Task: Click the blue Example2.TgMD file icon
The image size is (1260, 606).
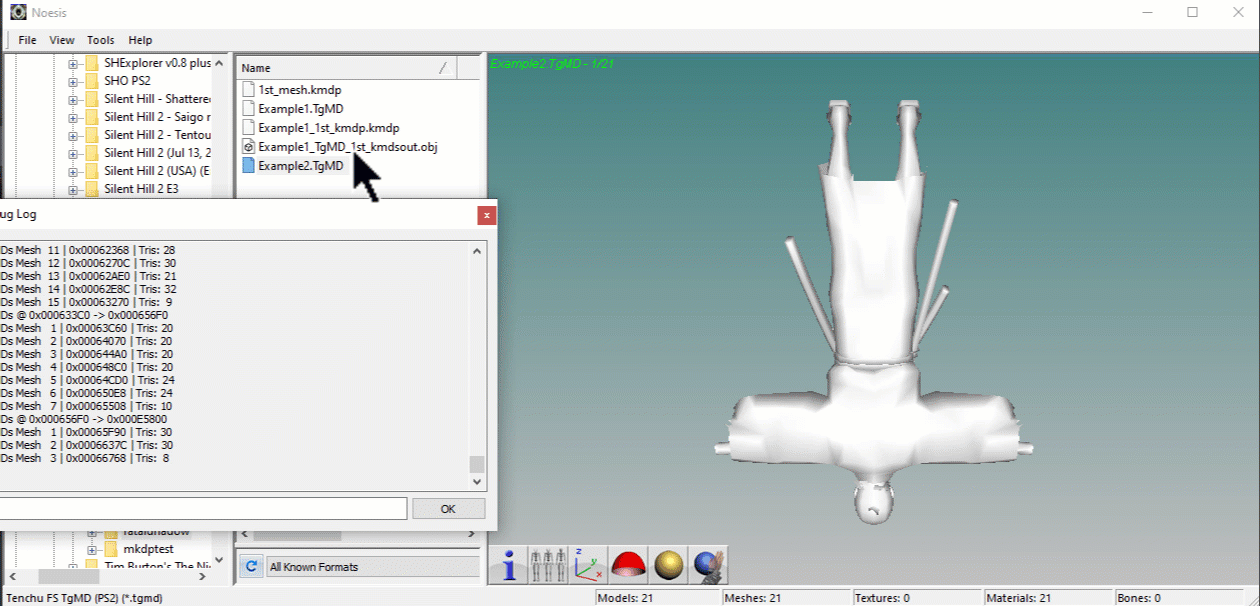Action: pos(249,166)
